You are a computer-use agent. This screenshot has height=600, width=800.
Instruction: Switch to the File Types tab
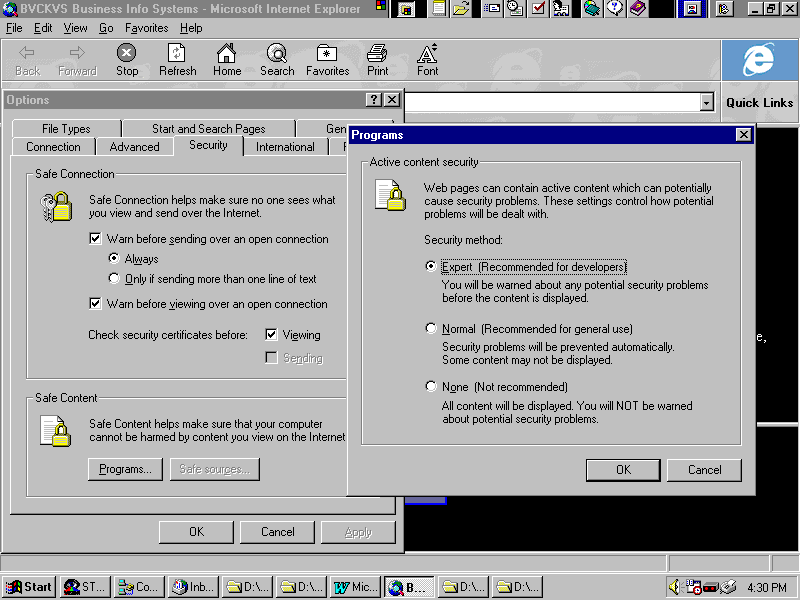tap(66, 129)
